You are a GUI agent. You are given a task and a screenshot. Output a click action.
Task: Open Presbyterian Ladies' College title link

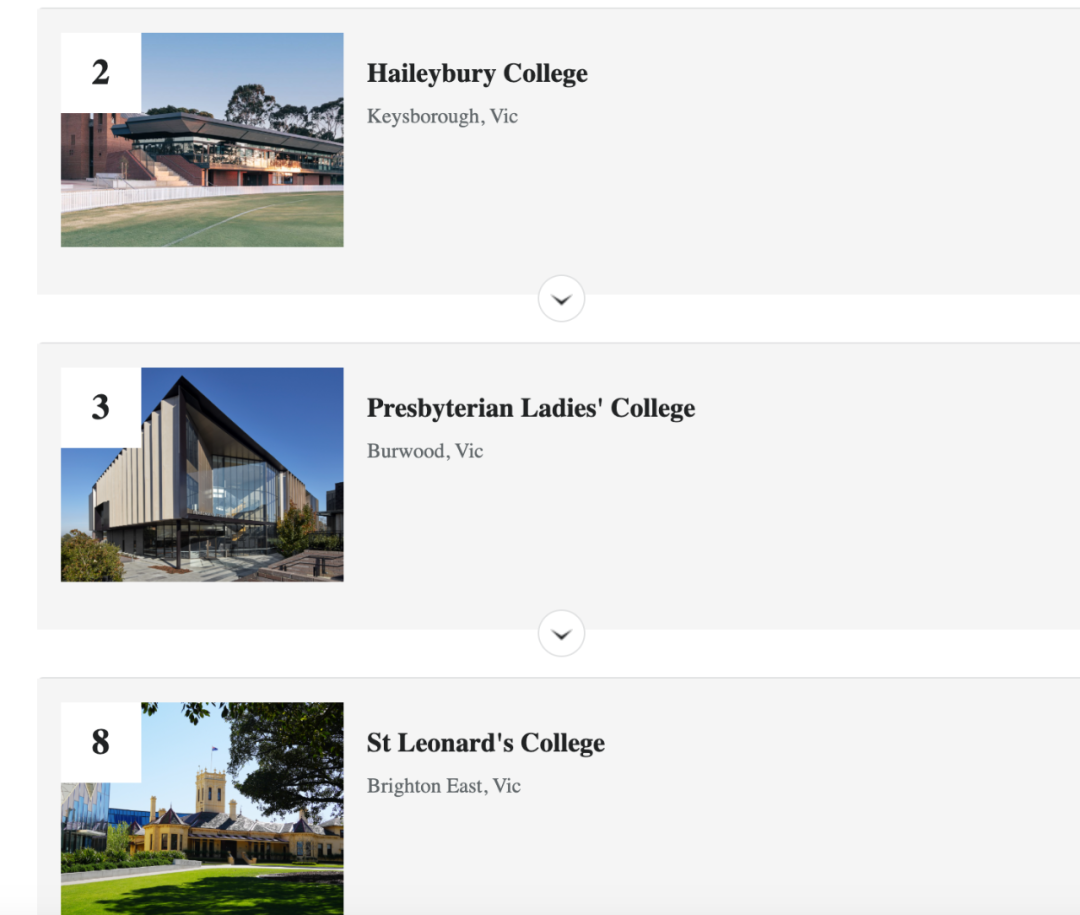[x=530, y=408]
